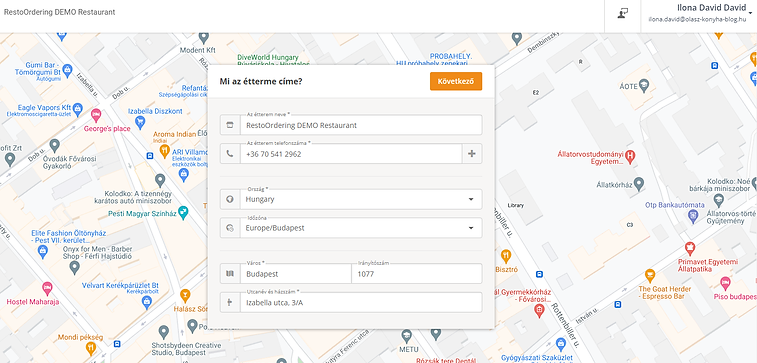Click Piso budapest lodging marker

click(x=725, y=283)
